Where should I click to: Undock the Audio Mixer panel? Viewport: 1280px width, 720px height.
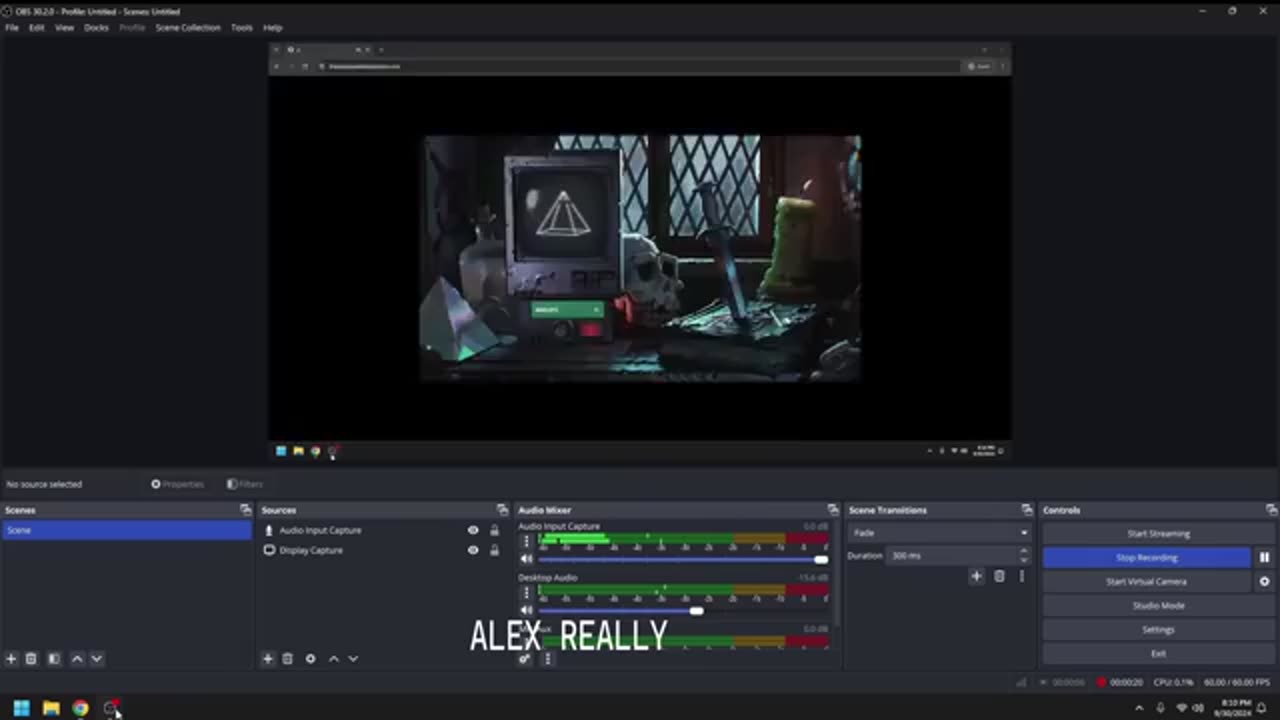click(833, 510)
